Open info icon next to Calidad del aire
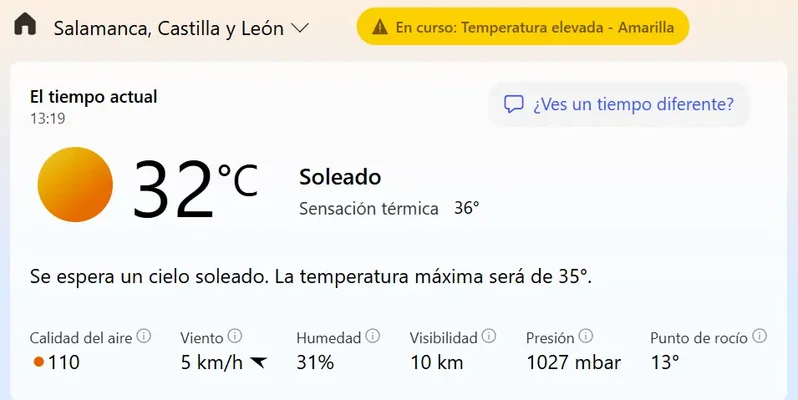798x400 pixels. [144, 337]
